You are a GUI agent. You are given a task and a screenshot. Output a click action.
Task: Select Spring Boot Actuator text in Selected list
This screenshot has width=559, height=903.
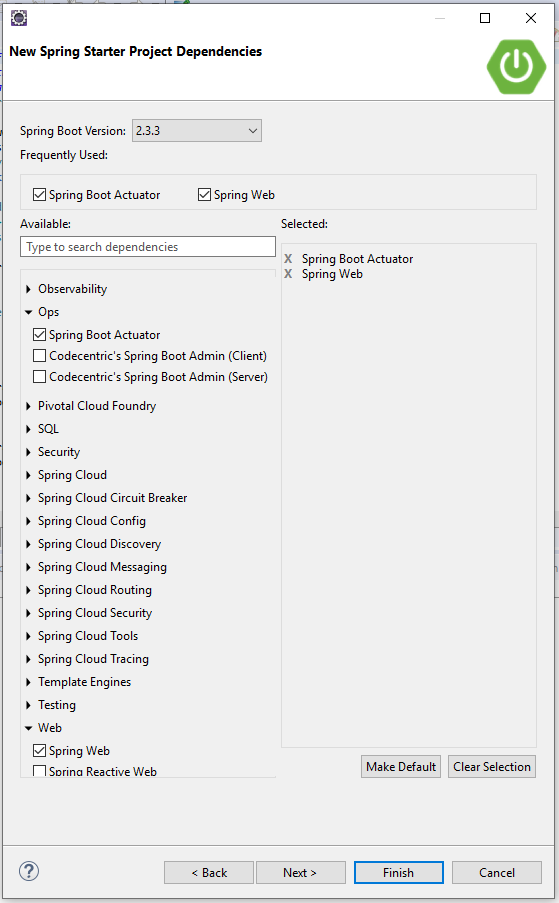358,259
